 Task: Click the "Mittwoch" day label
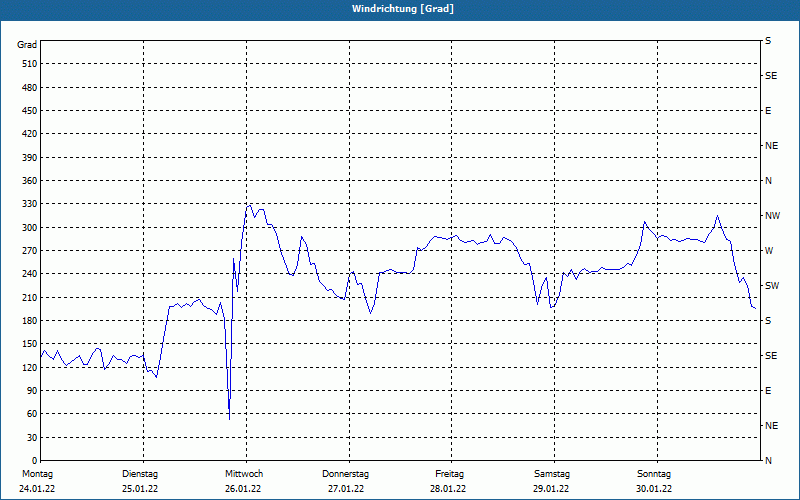coord(244,474)
